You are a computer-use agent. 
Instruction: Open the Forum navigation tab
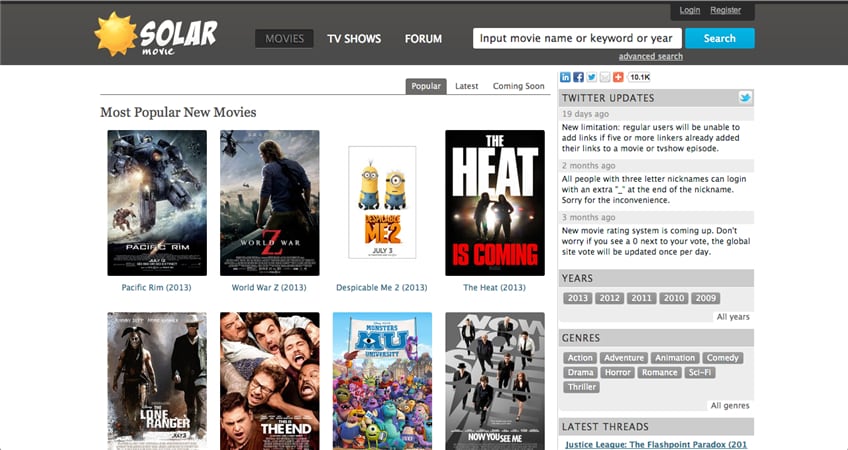(x=423, y=38)
